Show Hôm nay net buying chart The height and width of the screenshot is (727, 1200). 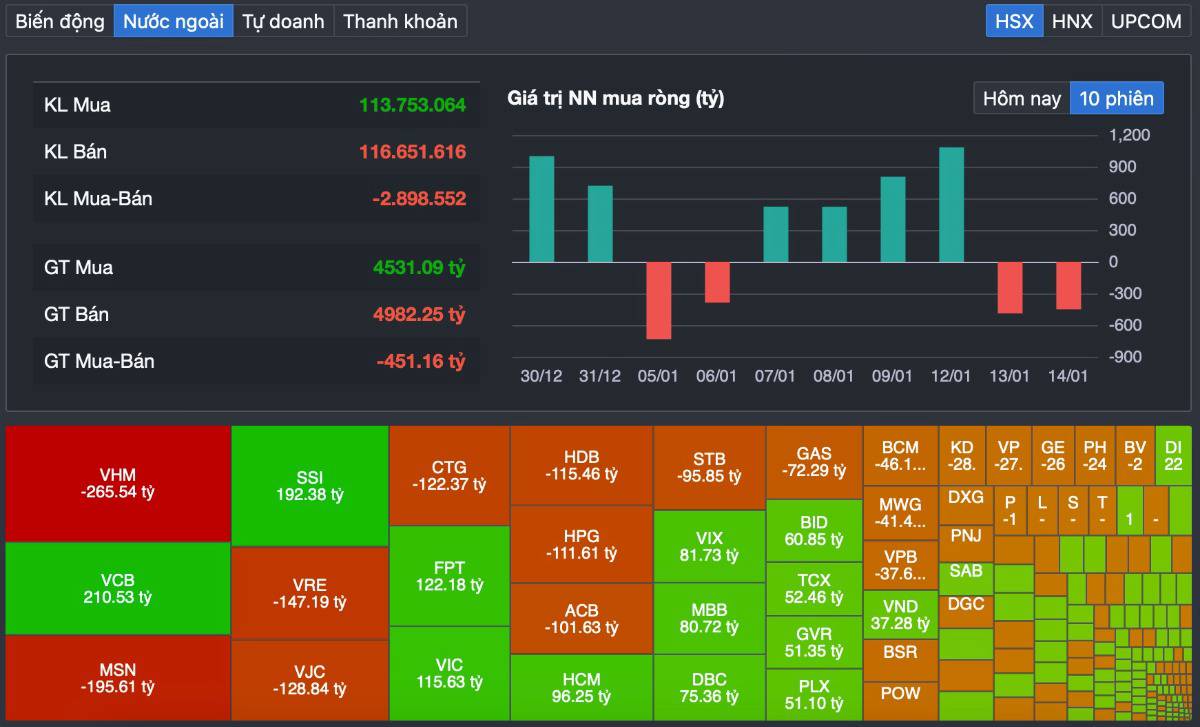coord(1022,98)
